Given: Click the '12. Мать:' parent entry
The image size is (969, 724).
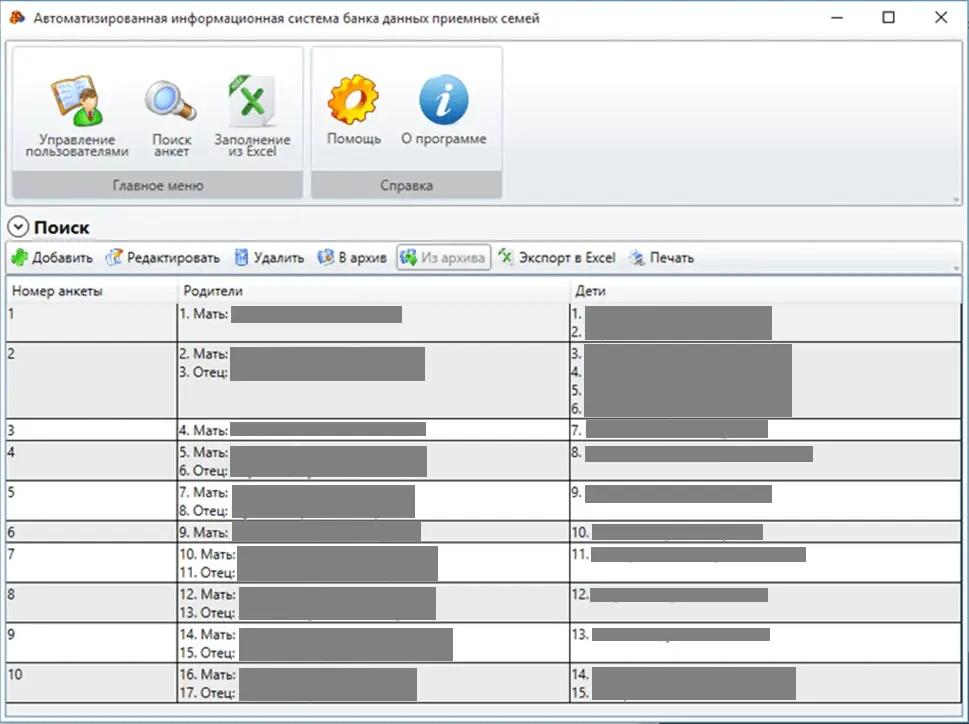Looking at the screenshot, I should (208, 594).
